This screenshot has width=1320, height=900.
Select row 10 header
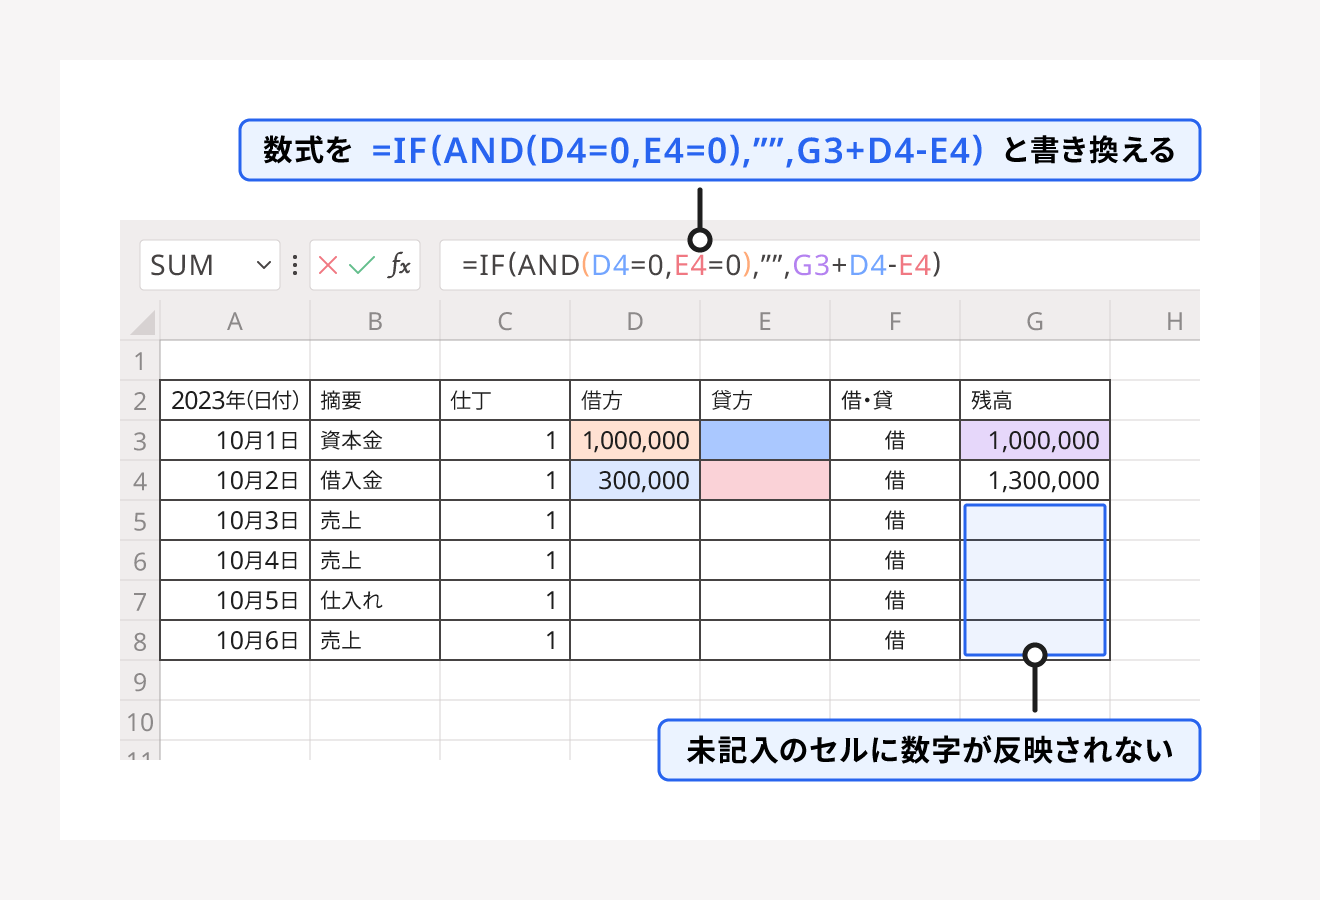point(140,721)
